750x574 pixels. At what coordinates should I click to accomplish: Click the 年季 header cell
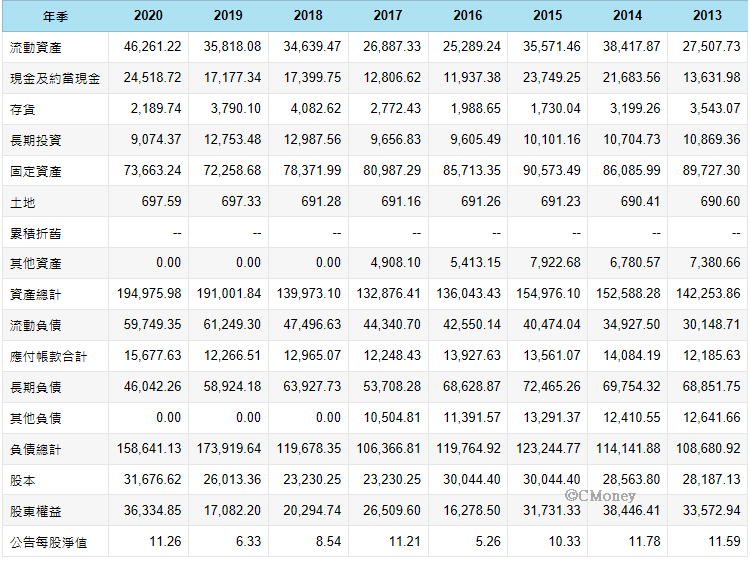point(55,17)
